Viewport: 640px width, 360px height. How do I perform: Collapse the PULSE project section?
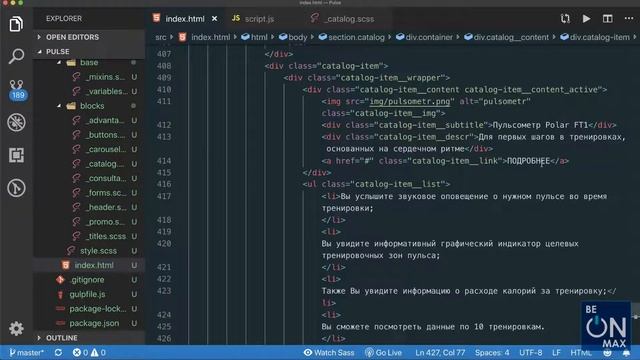tap(89, 51)
